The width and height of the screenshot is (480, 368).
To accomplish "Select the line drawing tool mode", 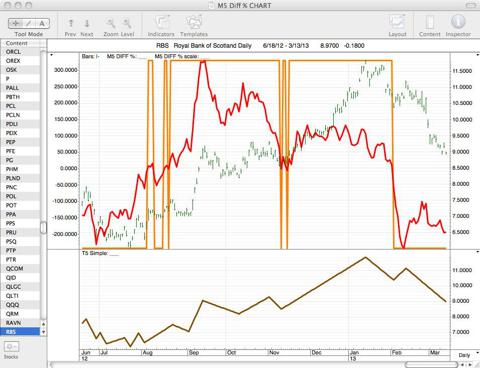I will coord(29,23).
